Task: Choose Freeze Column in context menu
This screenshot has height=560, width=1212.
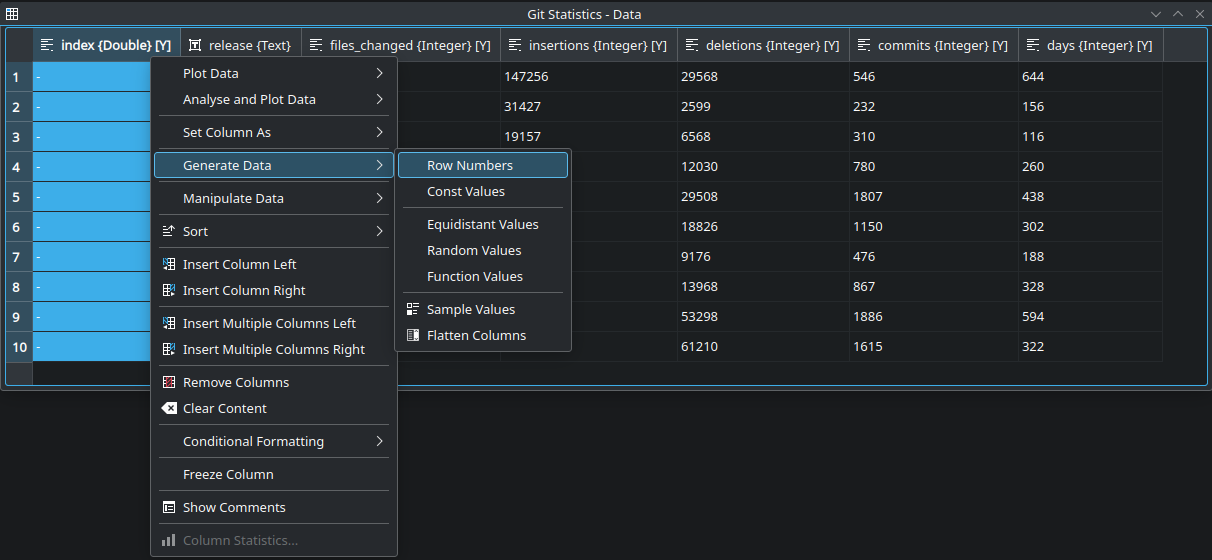Action: pos(228,475)
